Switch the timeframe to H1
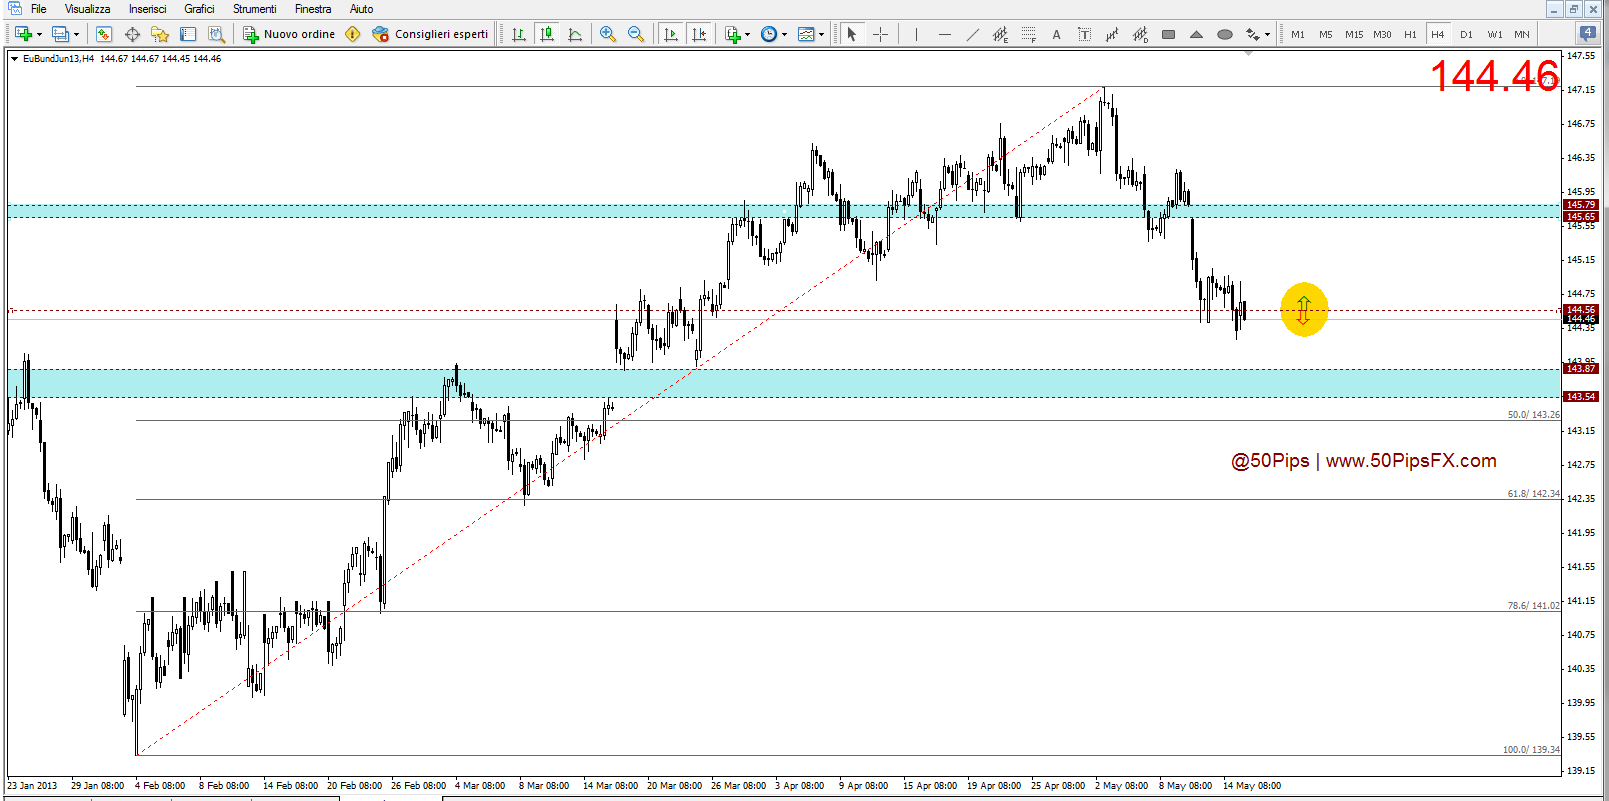 [x=1410, y=34]
